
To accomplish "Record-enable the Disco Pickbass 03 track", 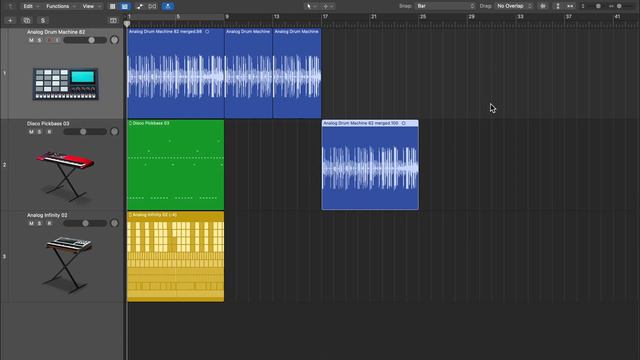I will [49, 132].
